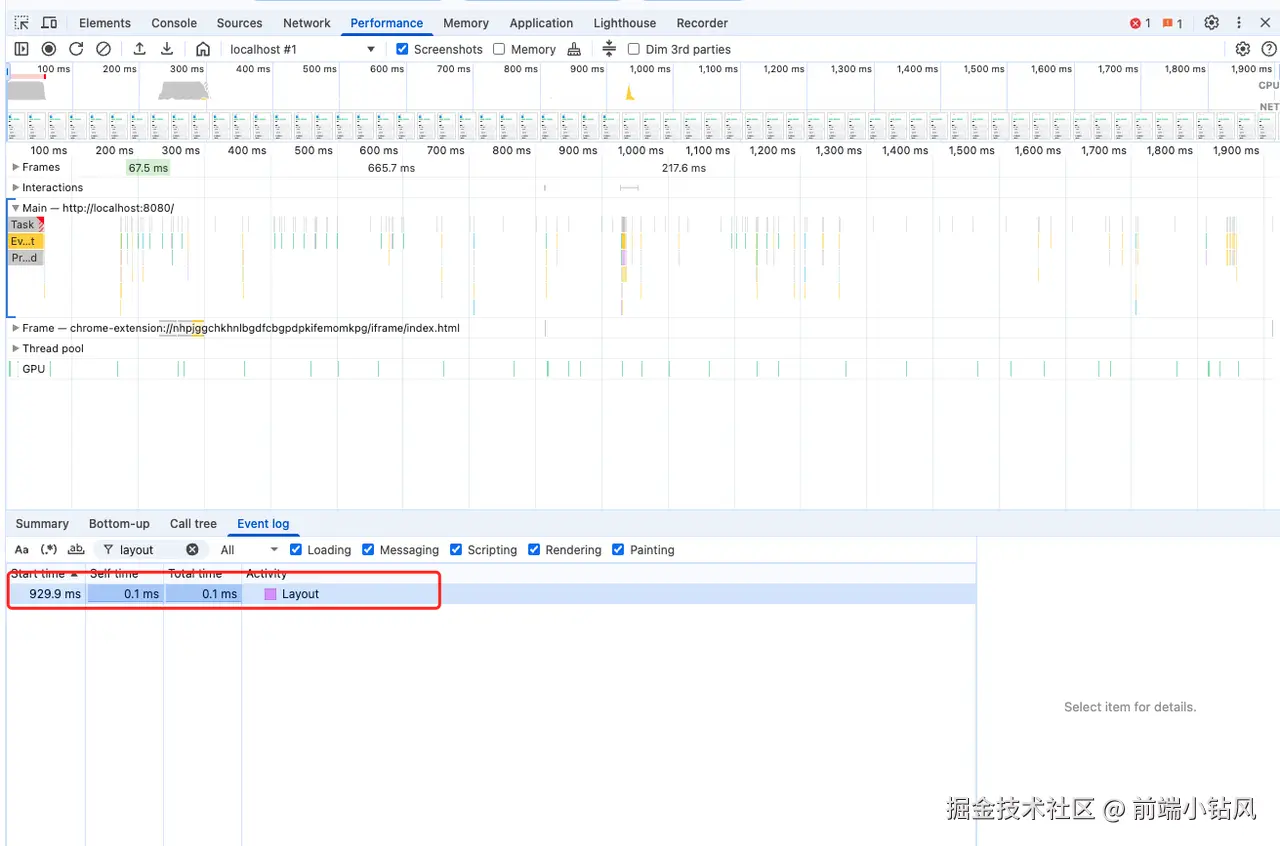Switch to the Bottom-up tab

coord(119,523)
